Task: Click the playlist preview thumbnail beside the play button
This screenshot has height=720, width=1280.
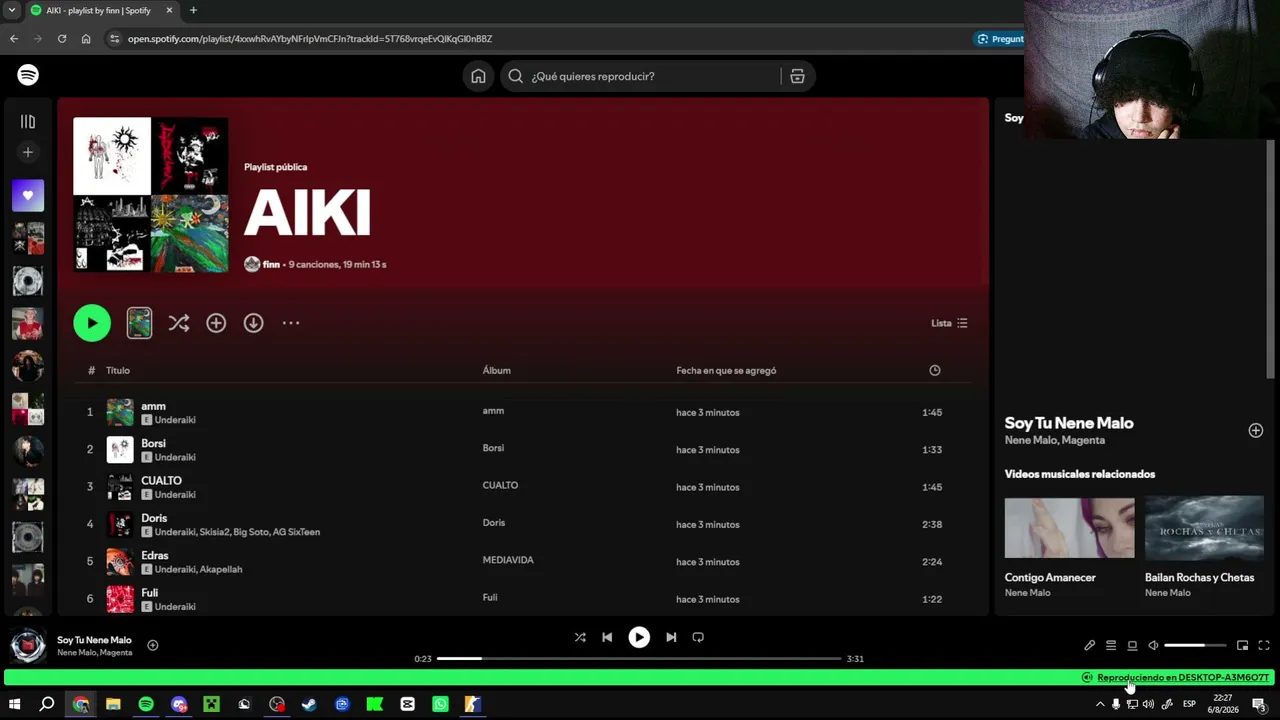Action: (x=140, y=323)
